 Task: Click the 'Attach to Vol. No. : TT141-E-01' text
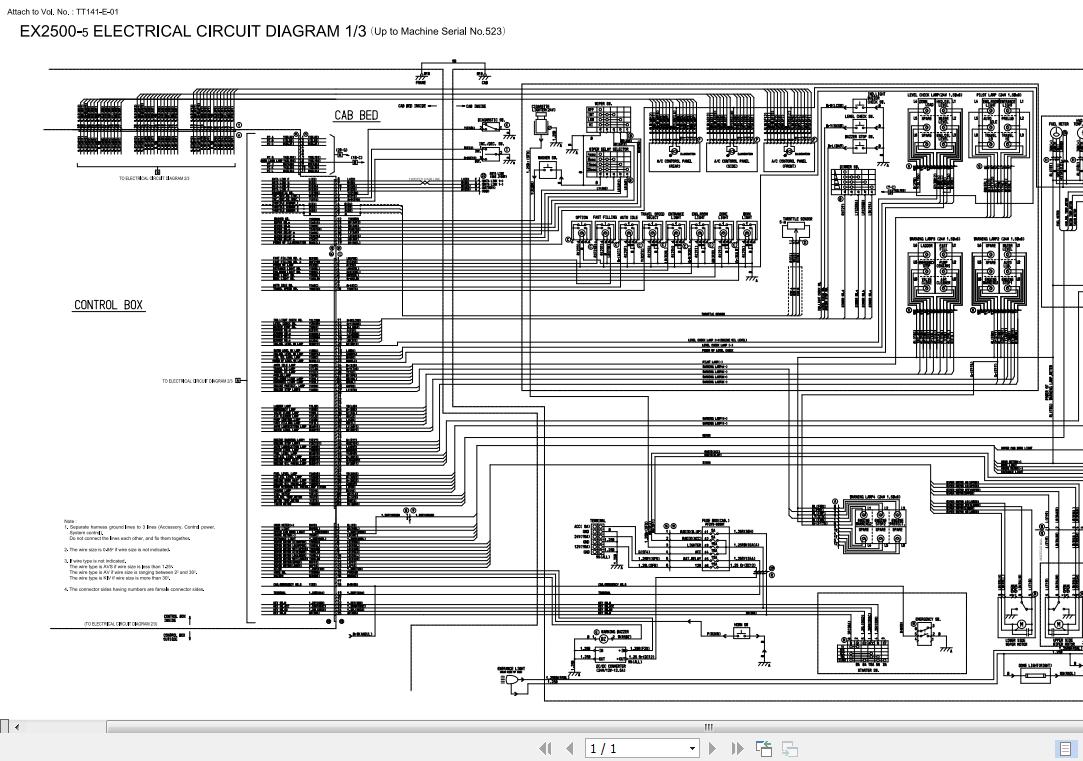[x=63, y=12]
